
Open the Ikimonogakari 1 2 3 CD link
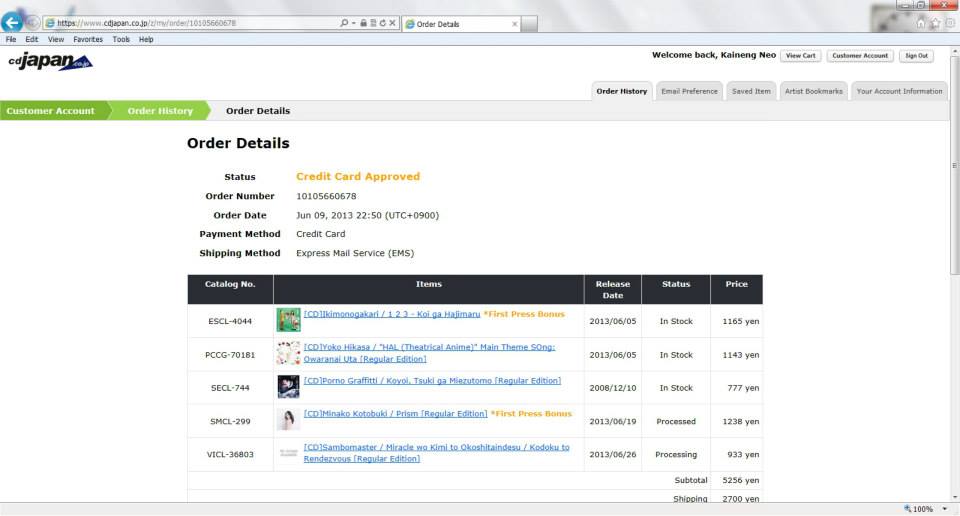coord(392,314)
